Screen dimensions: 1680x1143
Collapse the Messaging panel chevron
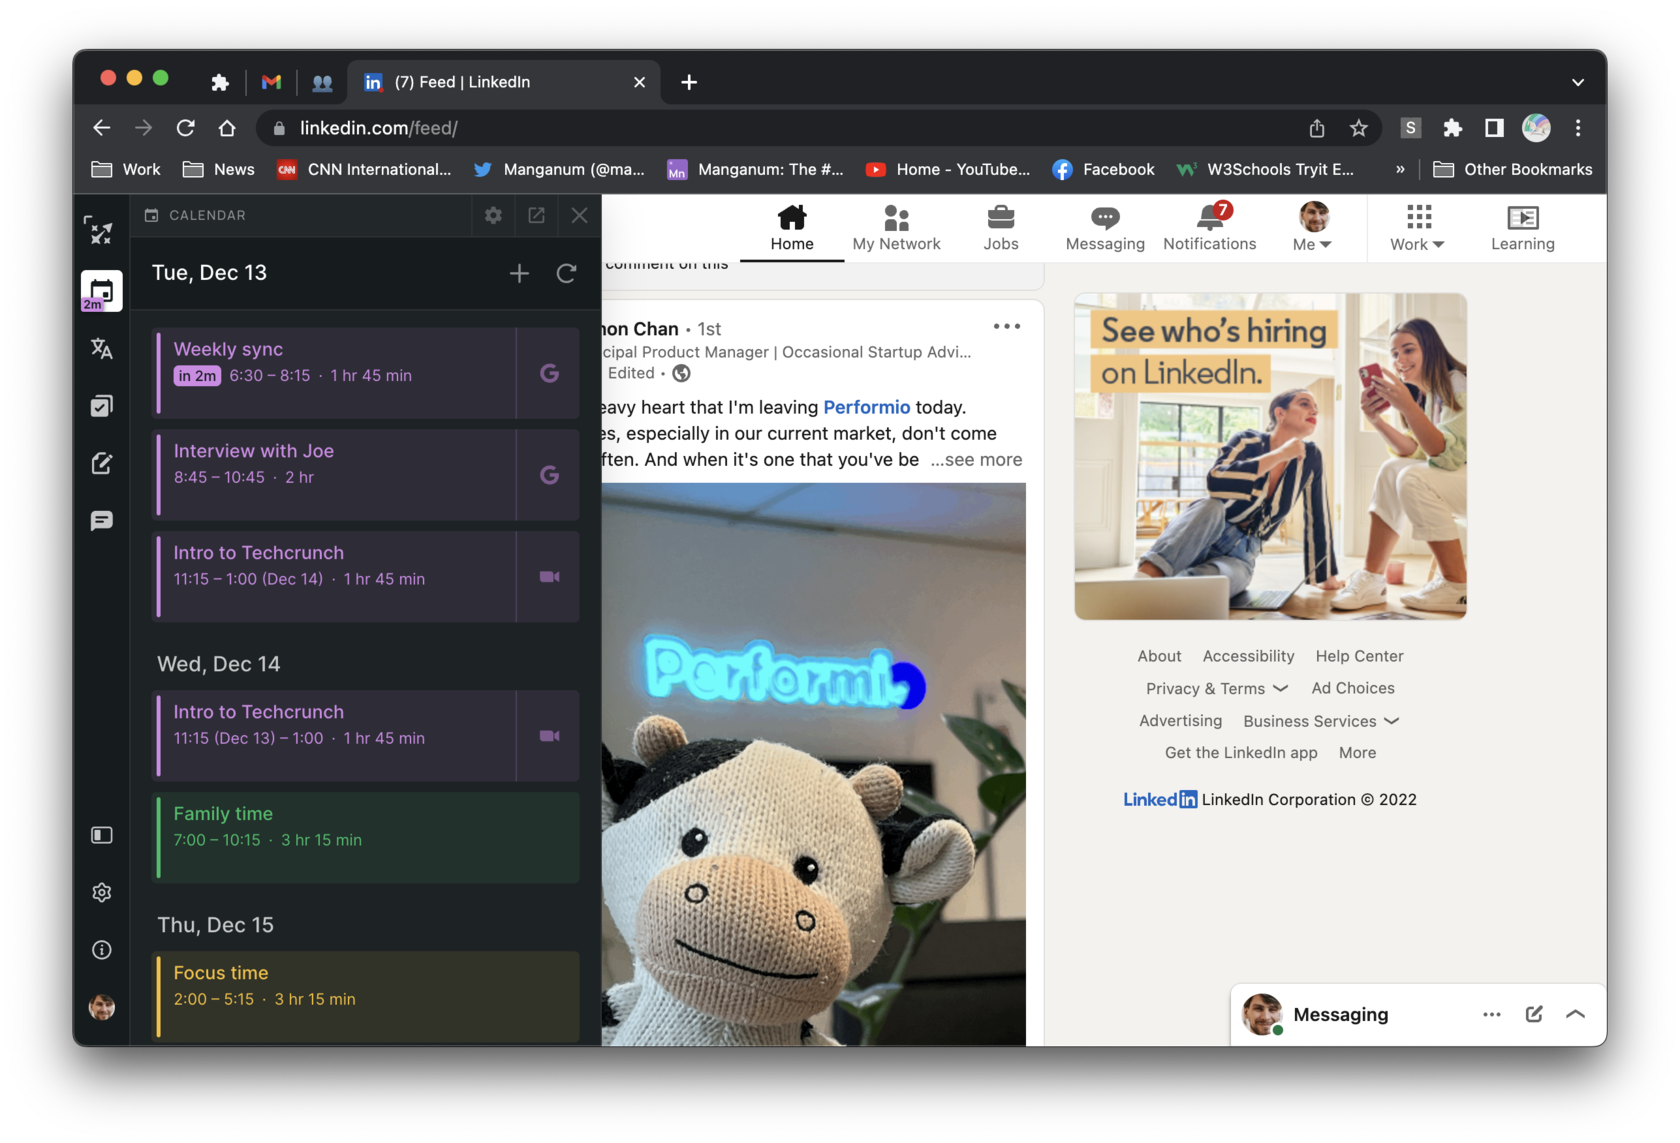[x=1576, y=1014]
